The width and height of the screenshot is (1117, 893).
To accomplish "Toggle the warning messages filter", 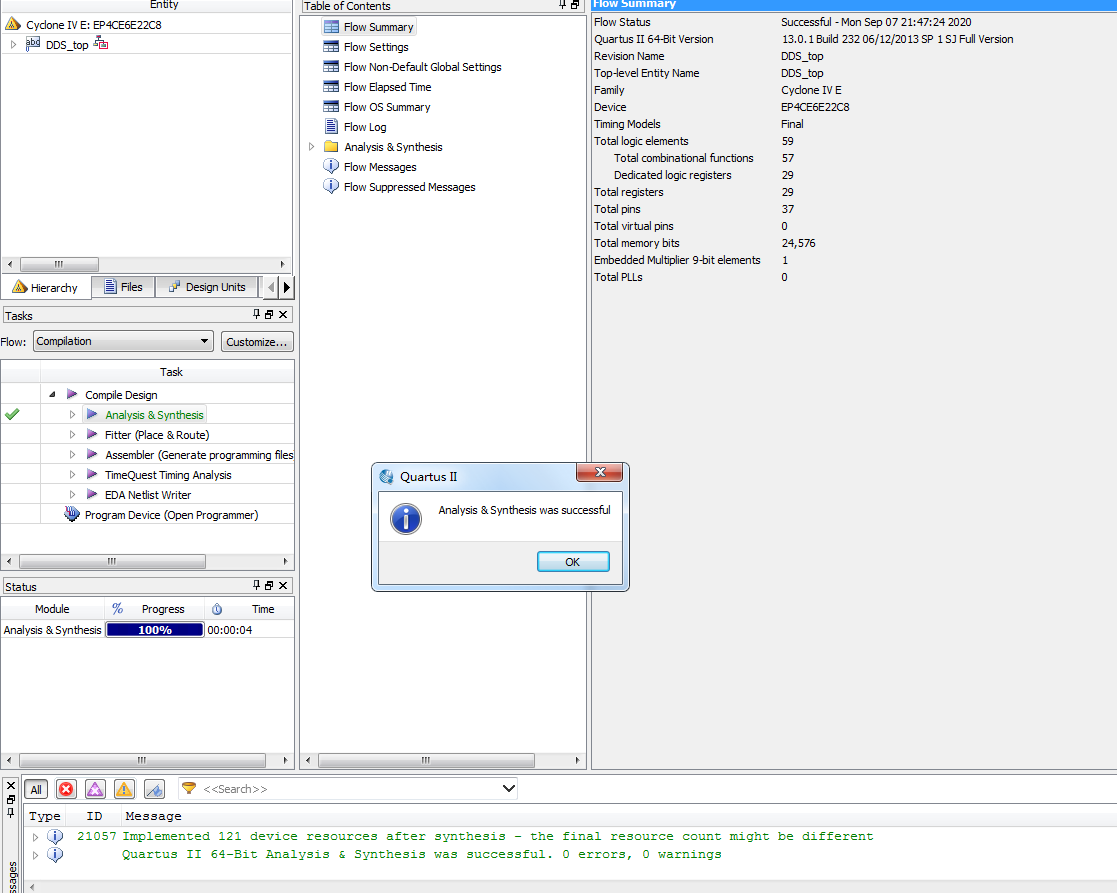I will click(124, 789).
